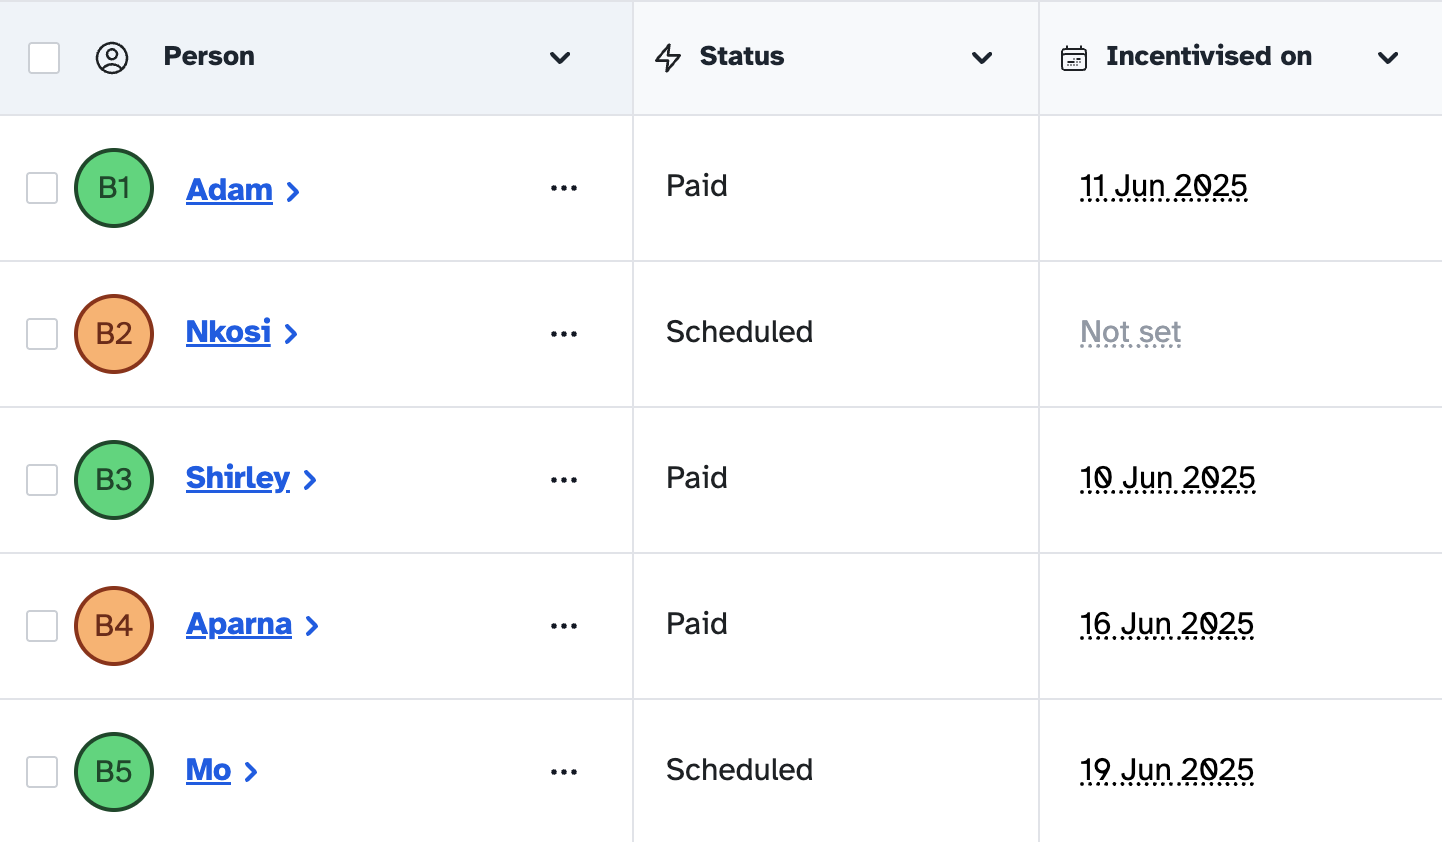Open Adam's profile link
The image size is (1442, 842).
coord(229,189)
